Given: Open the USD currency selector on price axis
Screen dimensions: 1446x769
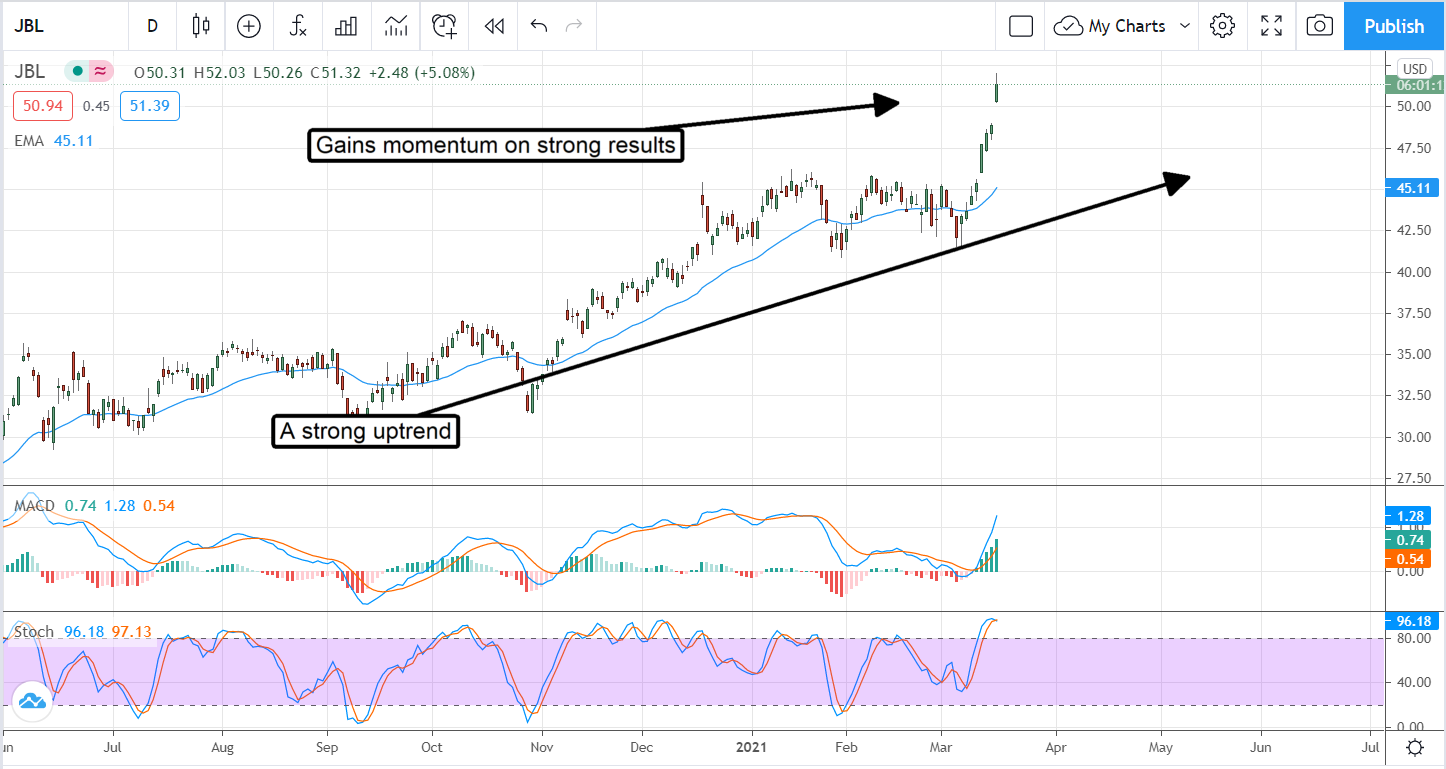Looking at the screenshot, I should (x=1415, y=68).
